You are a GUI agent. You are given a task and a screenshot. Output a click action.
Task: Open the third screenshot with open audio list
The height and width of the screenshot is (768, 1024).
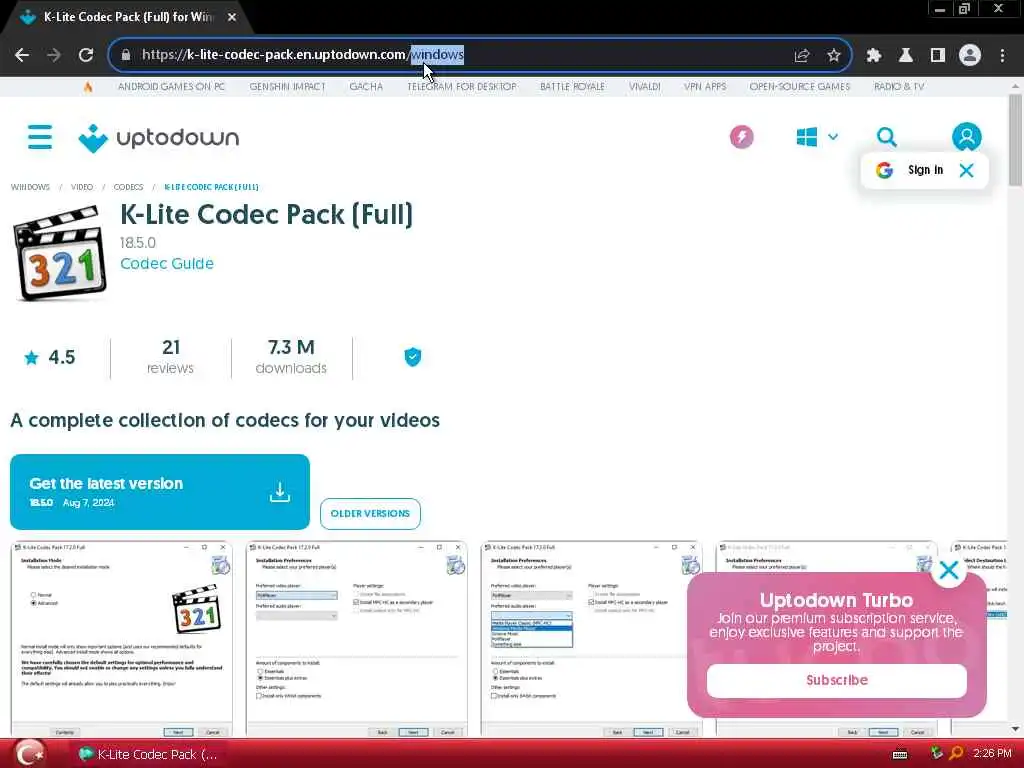click(592, 639)
